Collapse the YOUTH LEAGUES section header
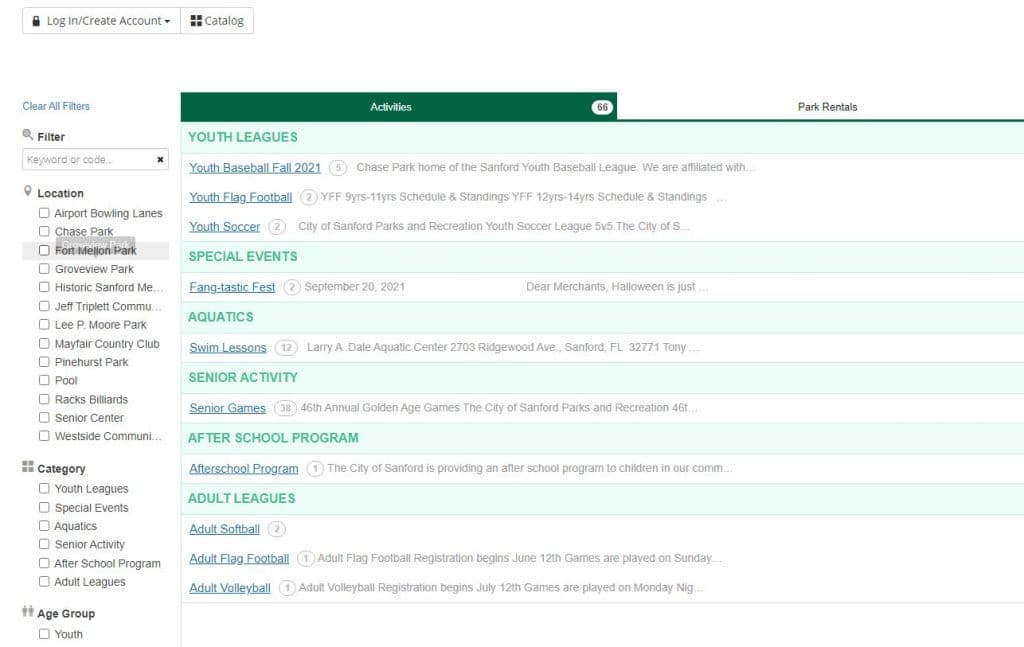The height and width of the screenshot is (647, 1024). coord(242,136)
